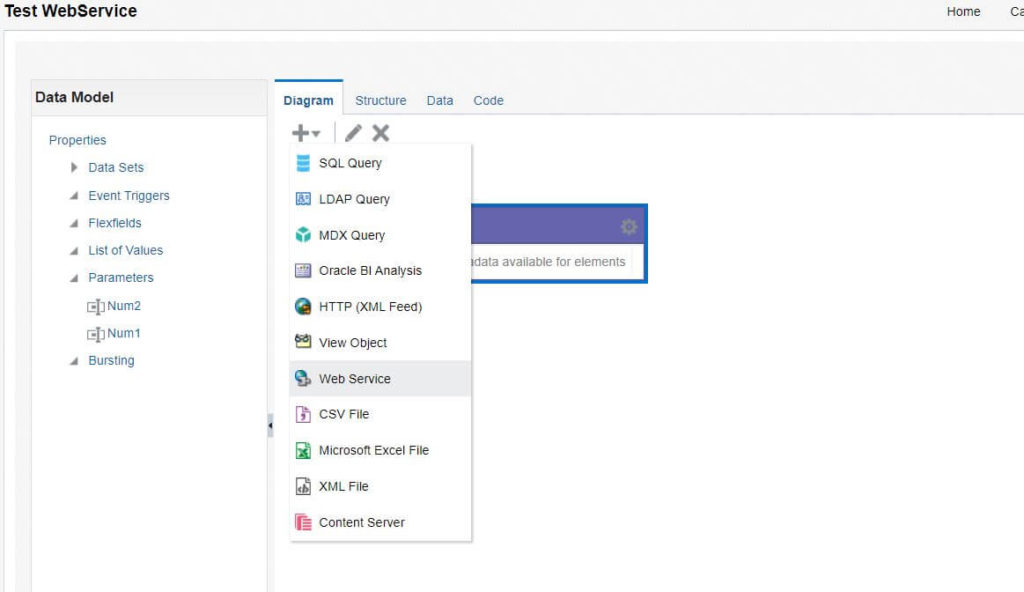Click the HTTP (XML Feed) globe icon
This screenshot has width=1024, height=592.
303,306
